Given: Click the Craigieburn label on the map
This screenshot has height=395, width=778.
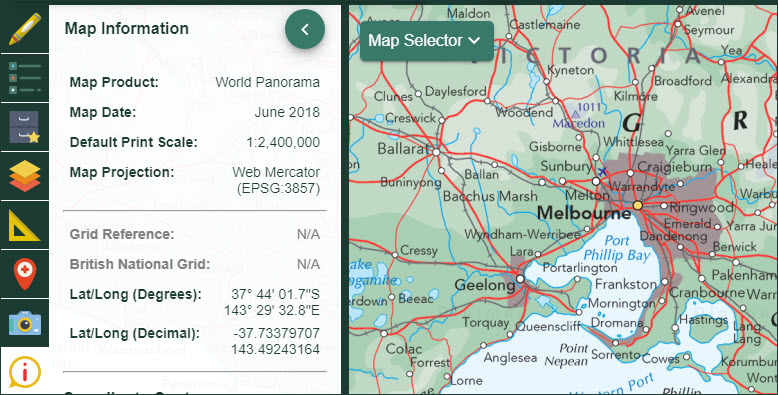Looking at the screenshot, I should click(x=675, y=167).
